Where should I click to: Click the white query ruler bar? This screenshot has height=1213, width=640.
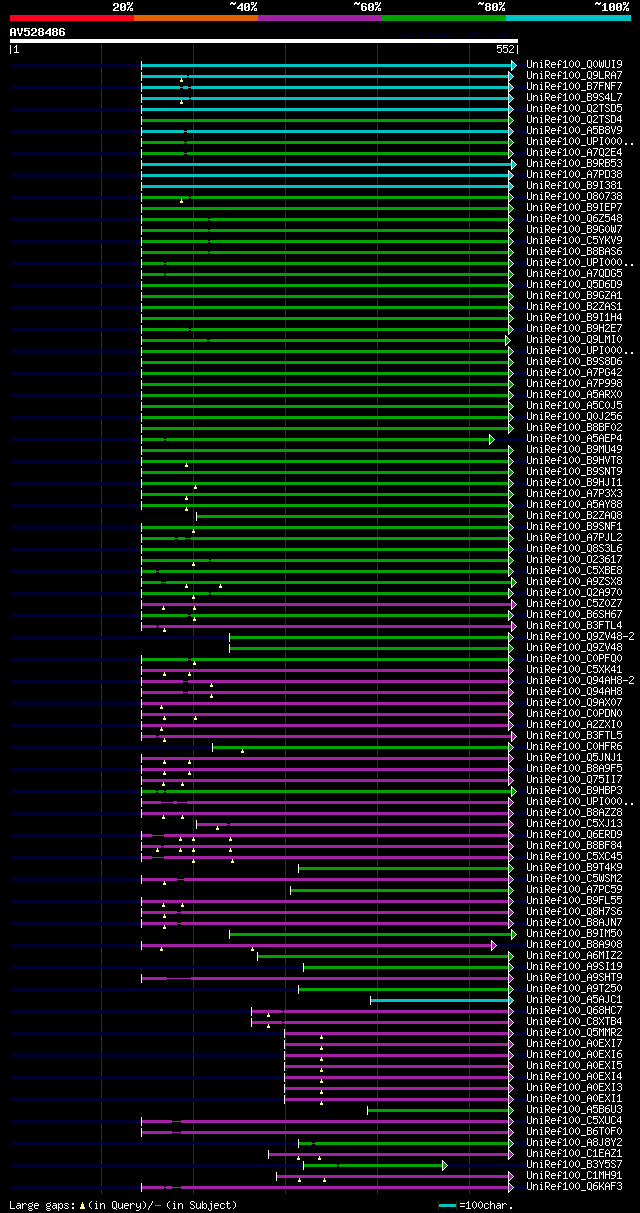coord(263,41)
